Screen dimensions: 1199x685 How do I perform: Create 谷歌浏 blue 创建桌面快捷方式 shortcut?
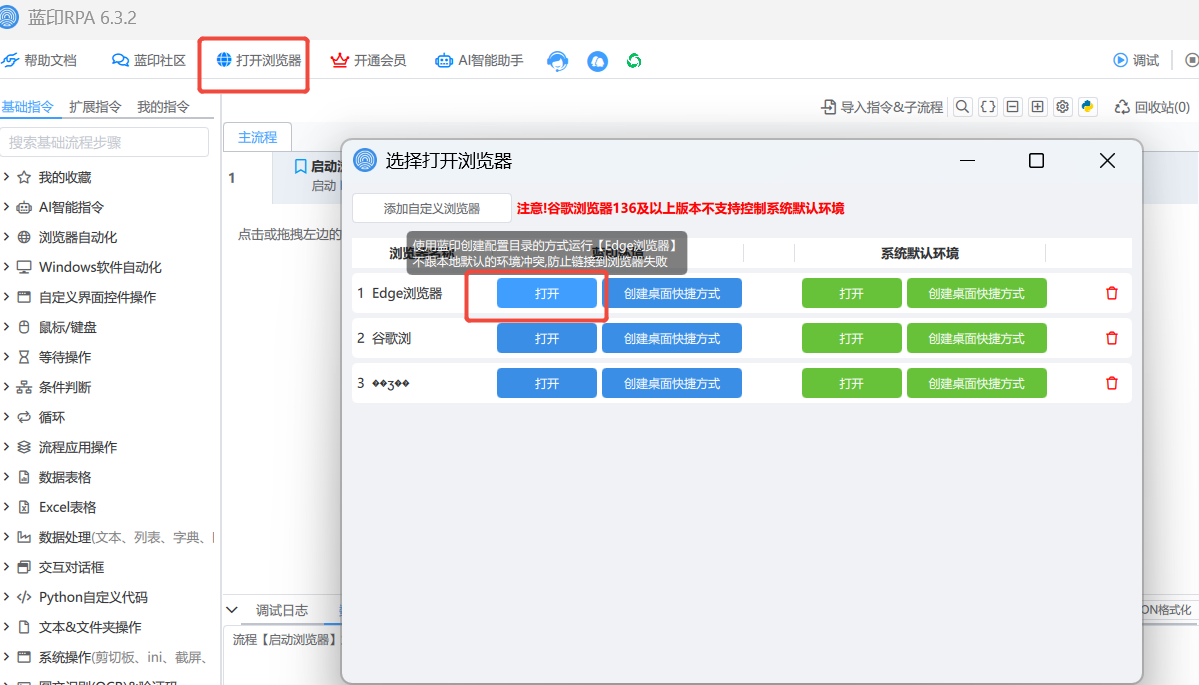(671, 338)
